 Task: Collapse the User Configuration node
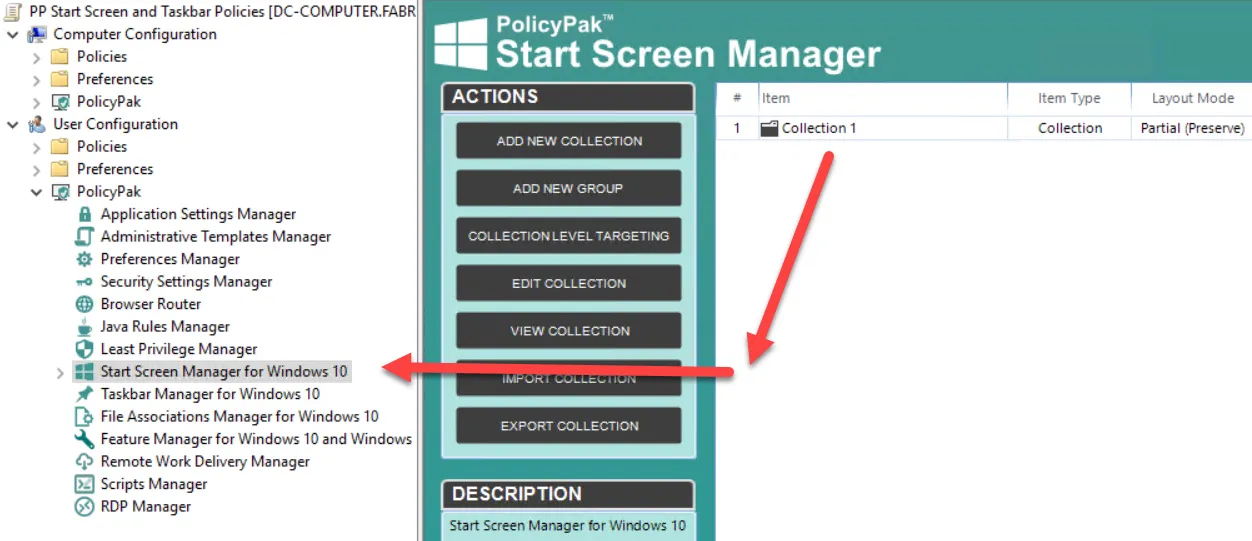click(13, 125)
